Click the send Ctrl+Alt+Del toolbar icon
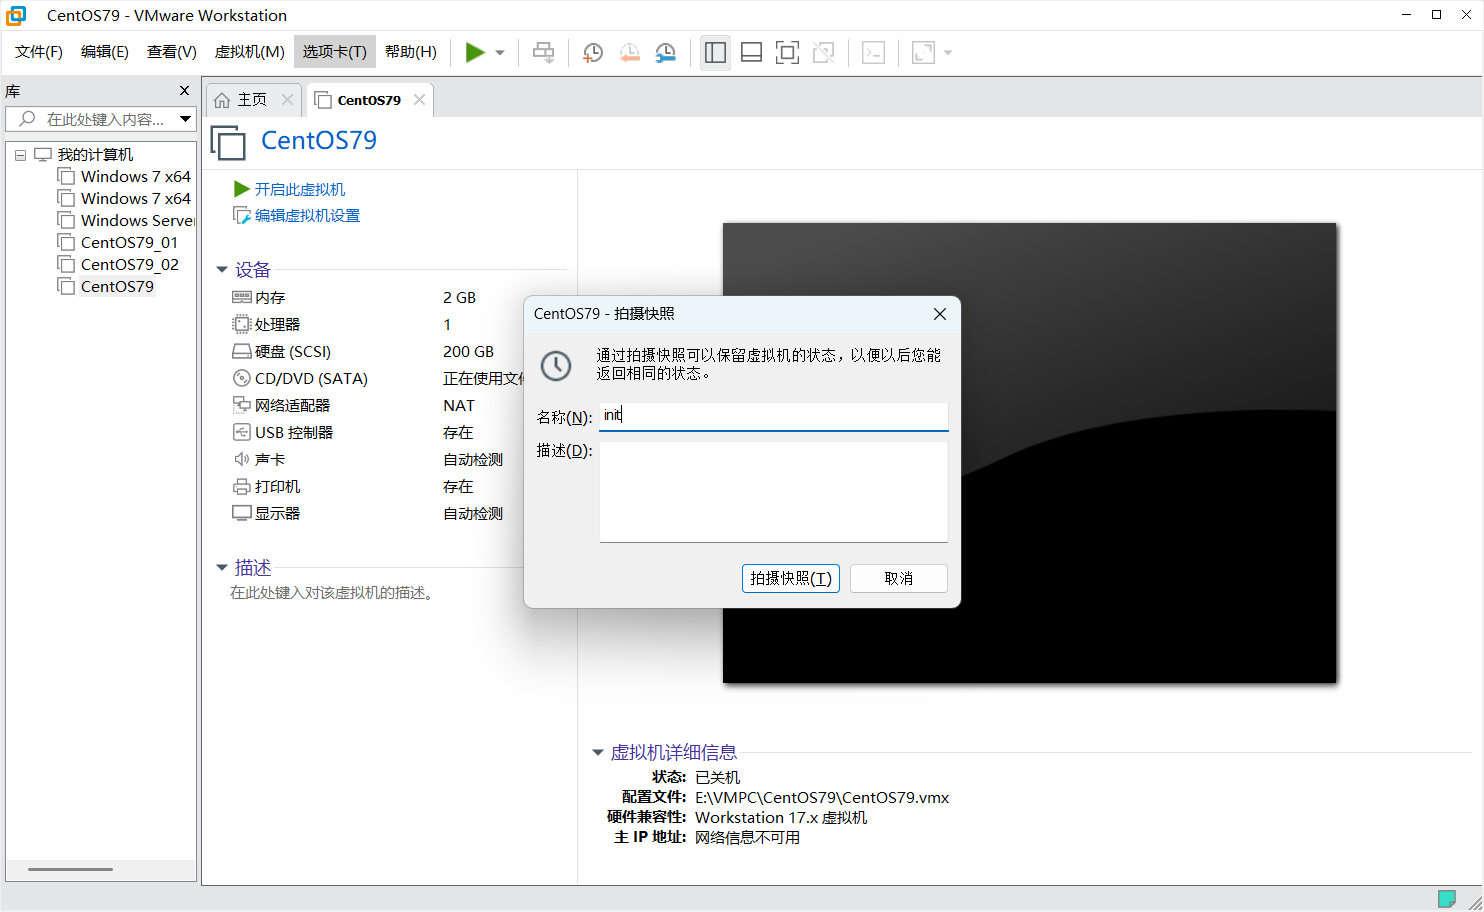The image size is (1484, 912). click(x=543, y=53)
